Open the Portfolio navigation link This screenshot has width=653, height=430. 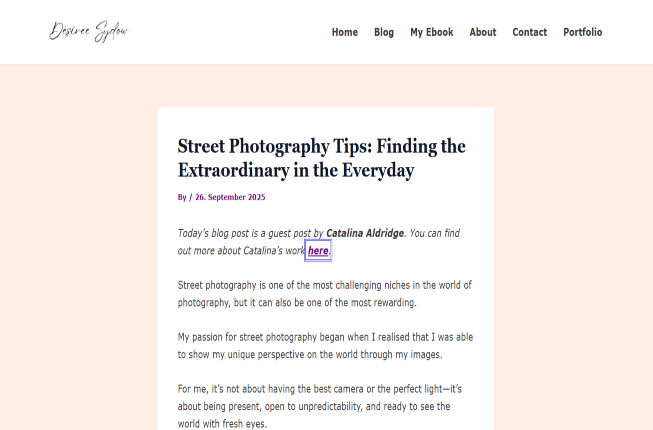582,32
